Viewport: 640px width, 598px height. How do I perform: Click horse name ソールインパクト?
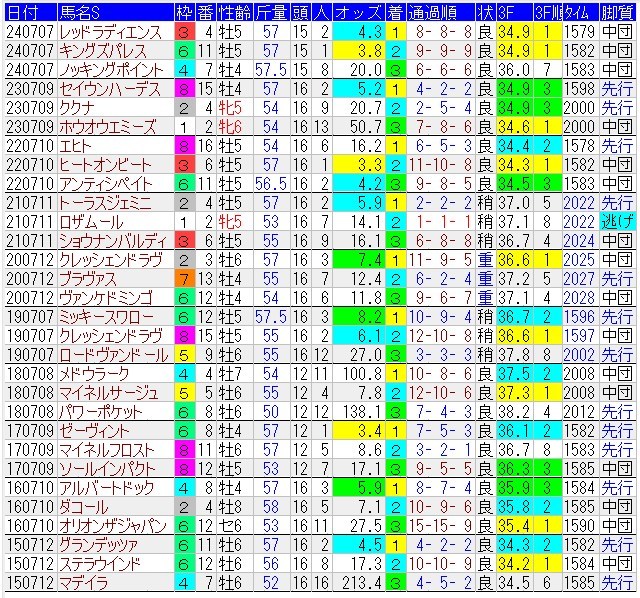pos(107,469)
